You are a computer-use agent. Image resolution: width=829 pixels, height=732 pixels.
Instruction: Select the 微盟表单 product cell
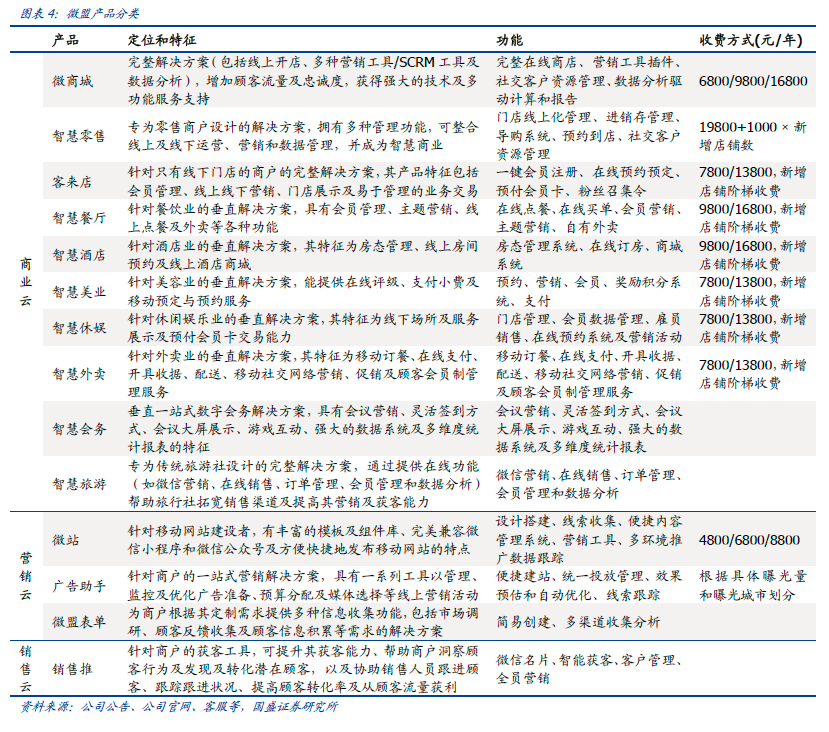[x=79, y=622]
